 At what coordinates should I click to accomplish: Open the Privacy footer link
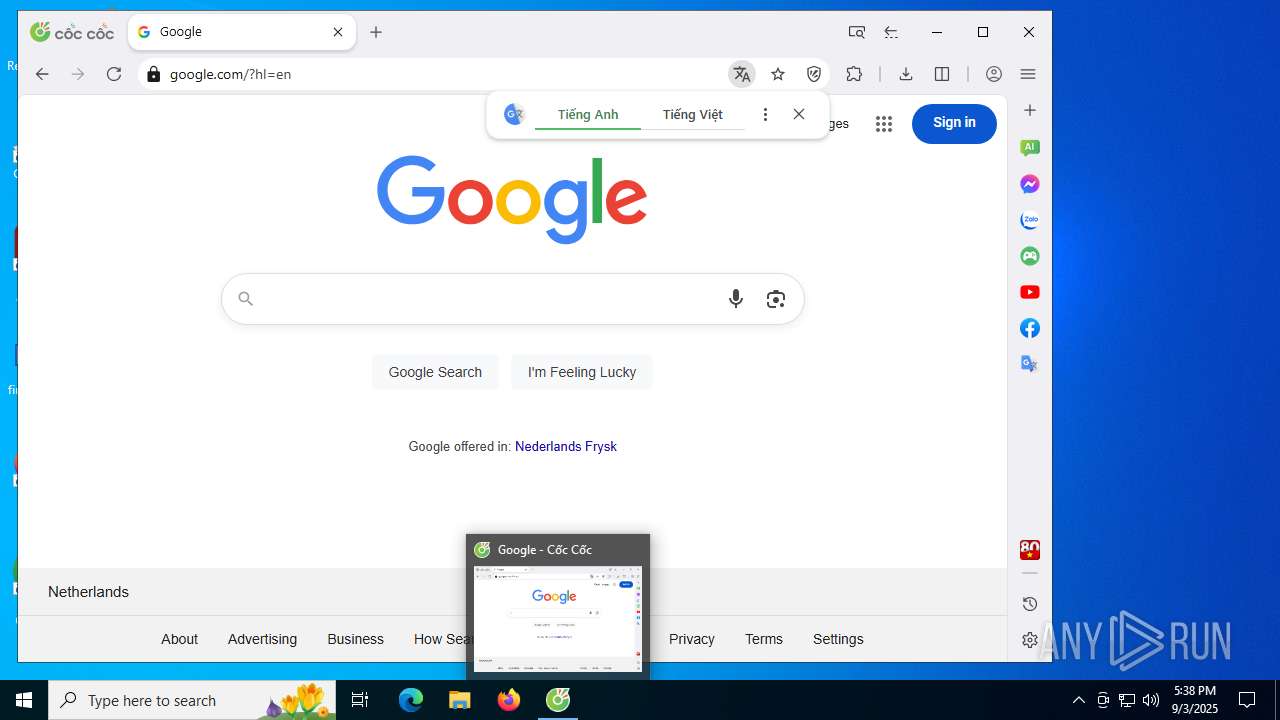coord(692,639)
